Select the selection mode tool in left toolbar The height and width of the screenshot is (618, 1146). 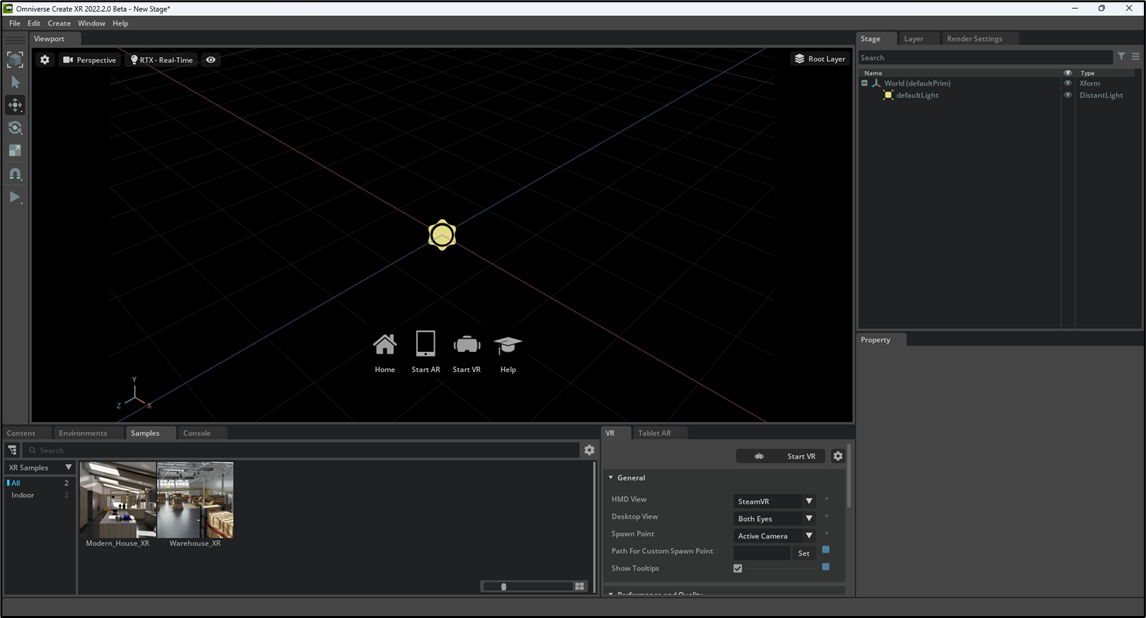(x=15, y=59)
